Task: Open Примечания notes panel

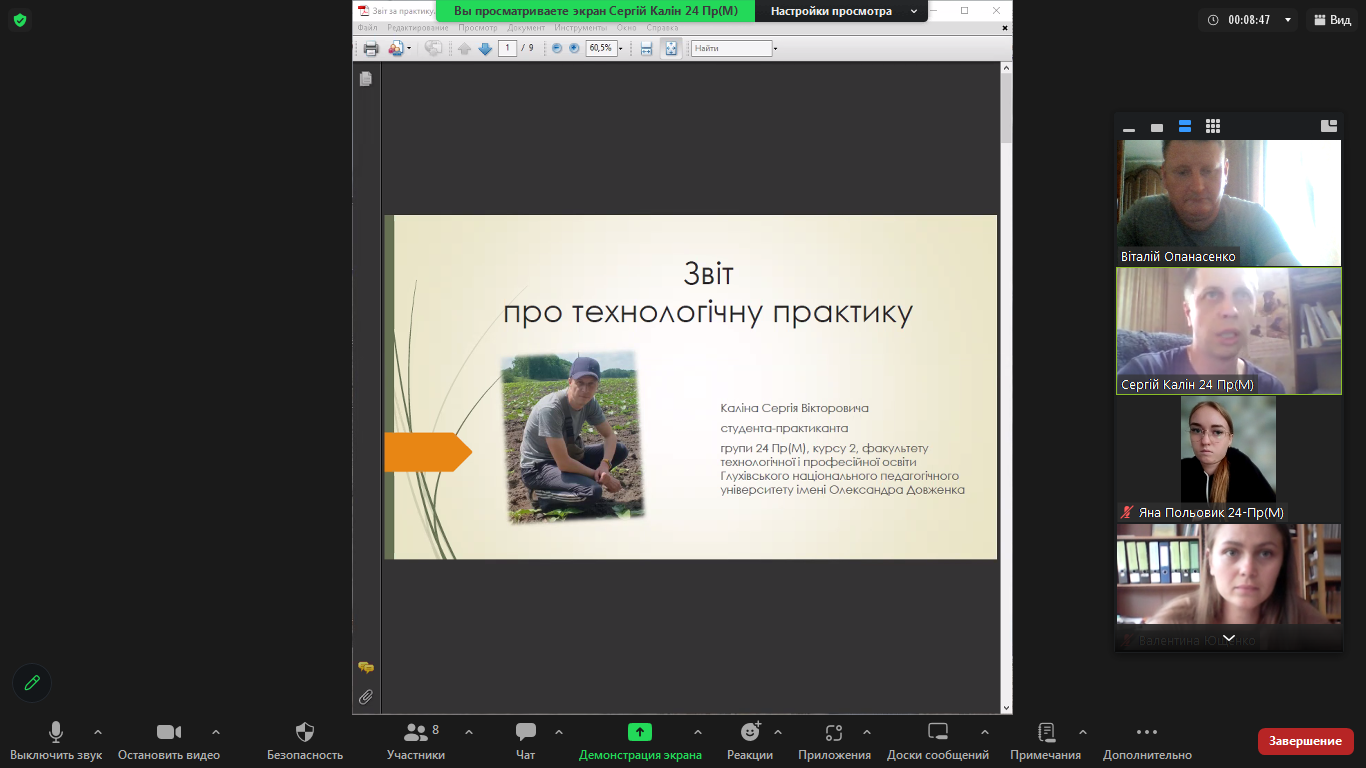Action: 1045,741
